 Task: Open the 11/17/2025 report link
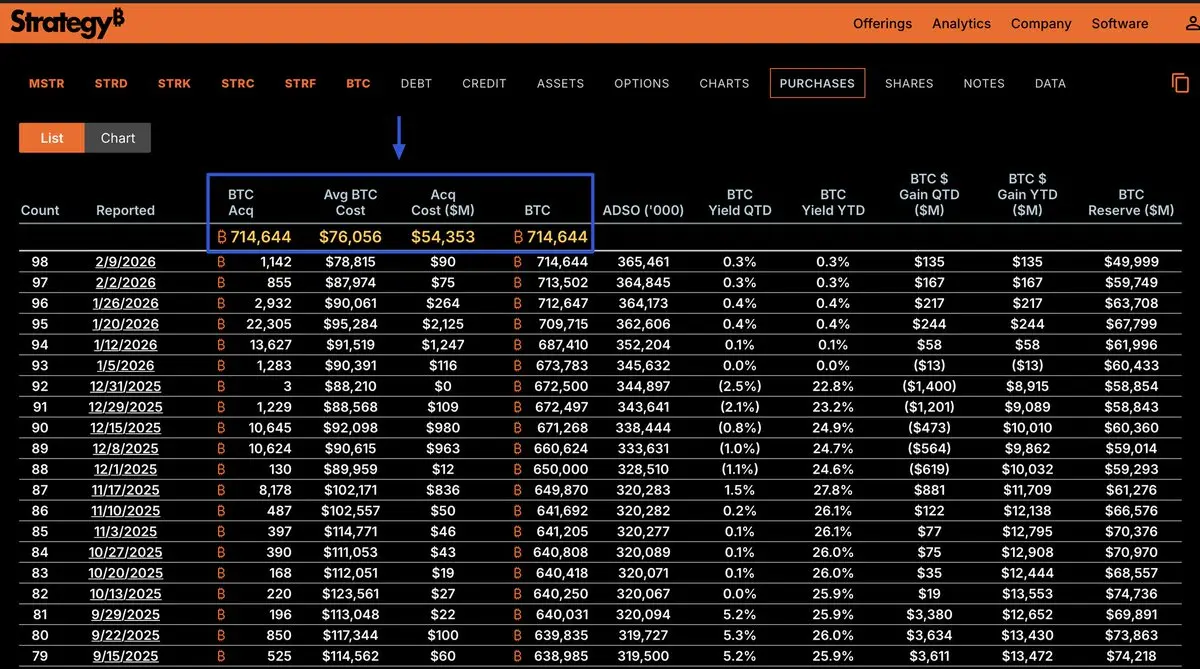coord(125,490)
